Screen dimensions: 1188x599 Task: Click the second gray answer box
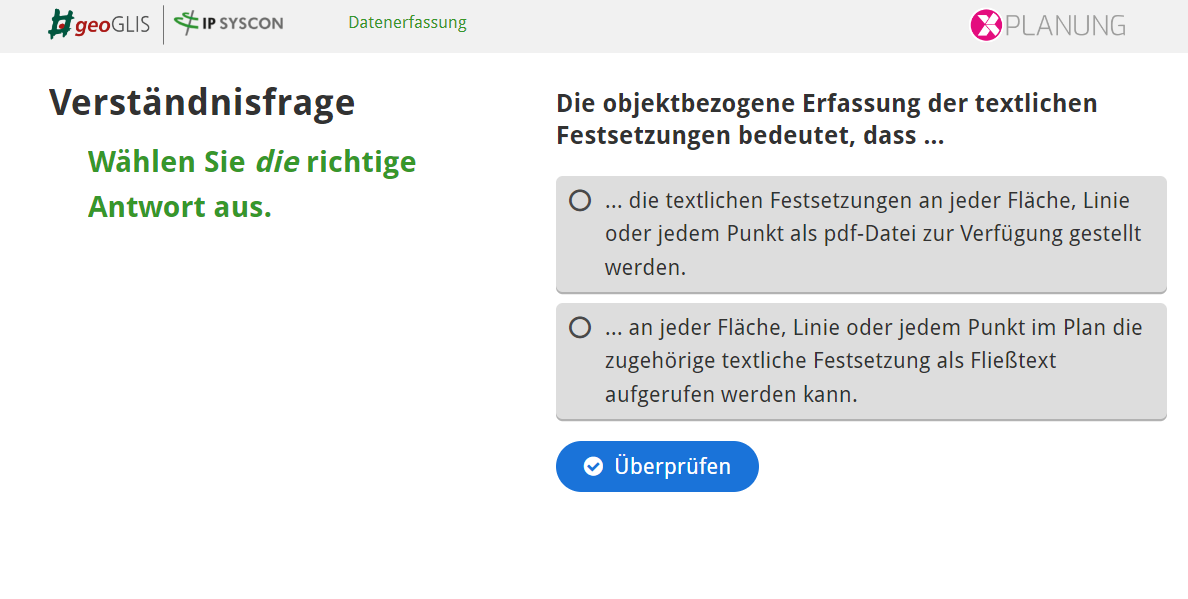coord(860,360)
